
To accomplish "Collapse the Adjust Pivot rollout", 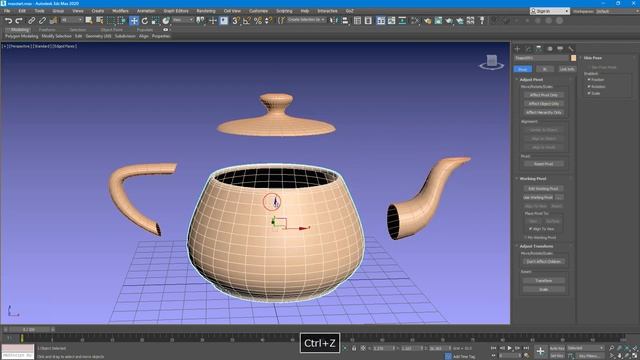I will [x=531, y=80].
